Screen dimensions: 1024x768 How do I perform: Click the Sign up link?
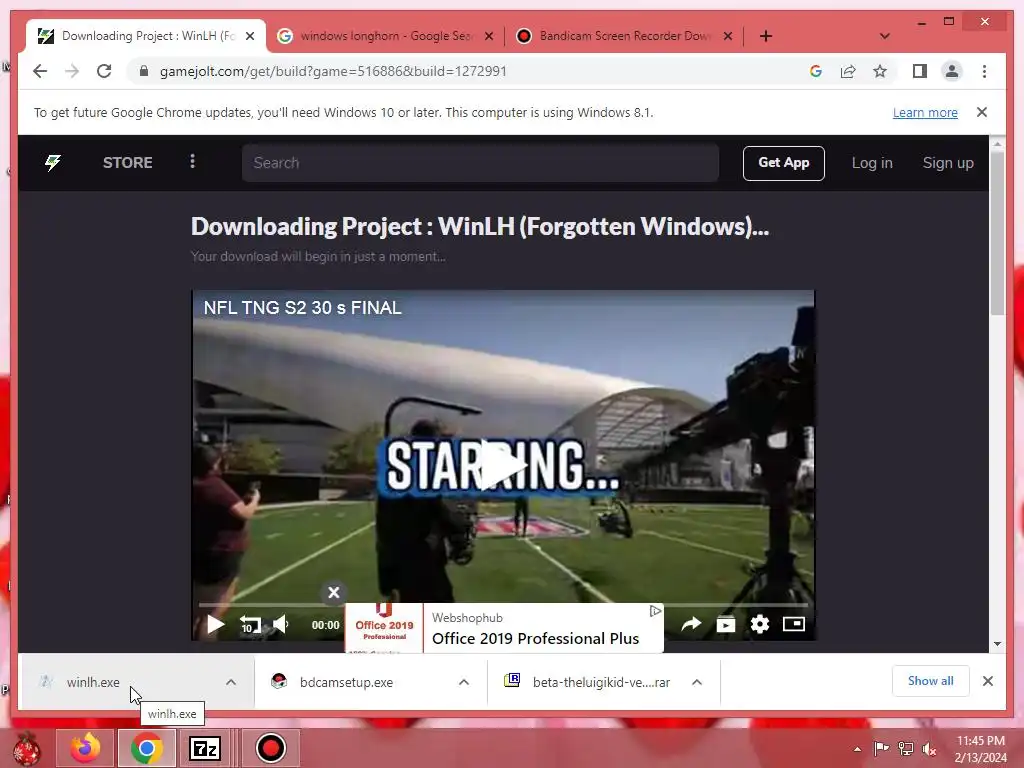(948, 163)
